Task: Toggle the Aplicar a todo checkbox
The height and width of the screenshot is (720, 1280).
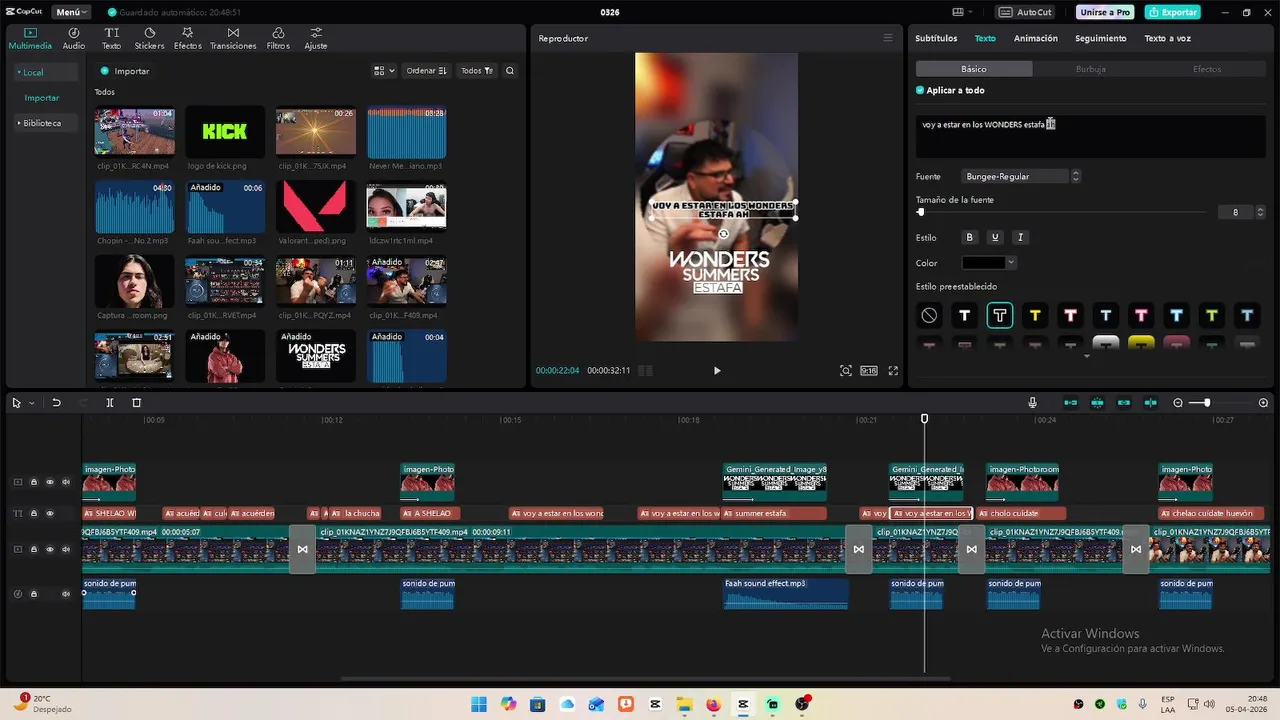Action: tap(920, 90)
